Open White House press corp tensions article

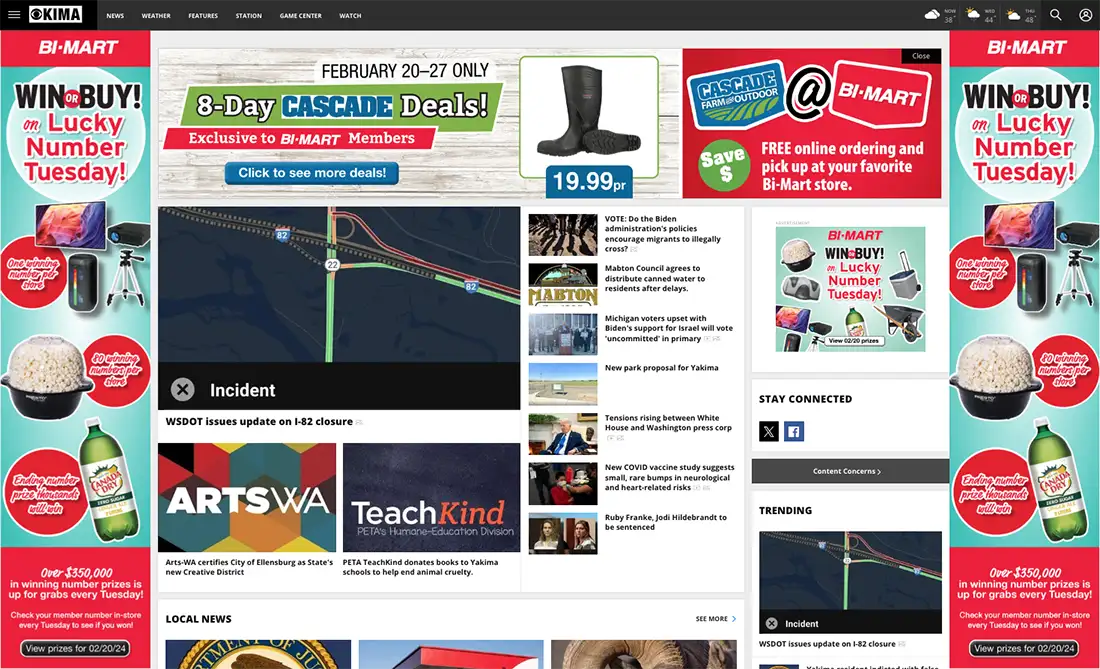tap(668, 422)
